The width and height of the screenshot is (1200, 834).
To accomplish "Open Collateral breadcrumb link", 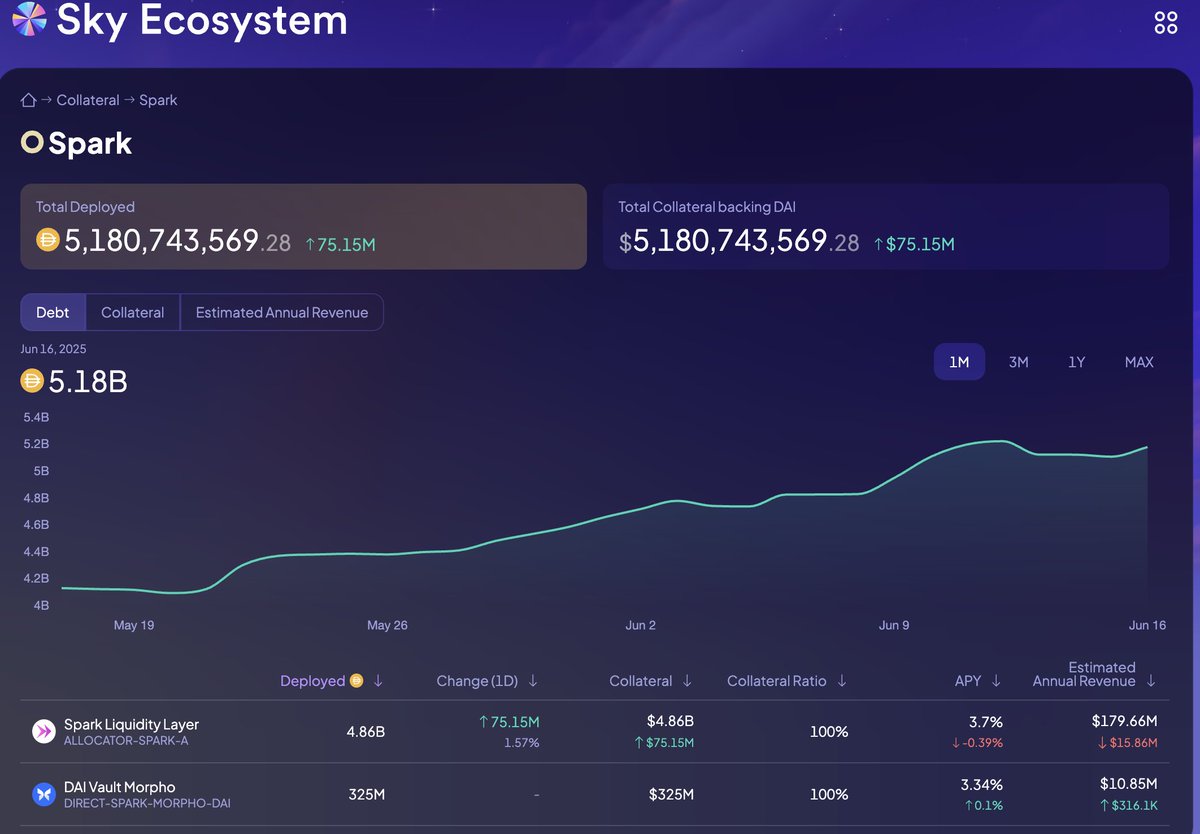I will [88, 100].
